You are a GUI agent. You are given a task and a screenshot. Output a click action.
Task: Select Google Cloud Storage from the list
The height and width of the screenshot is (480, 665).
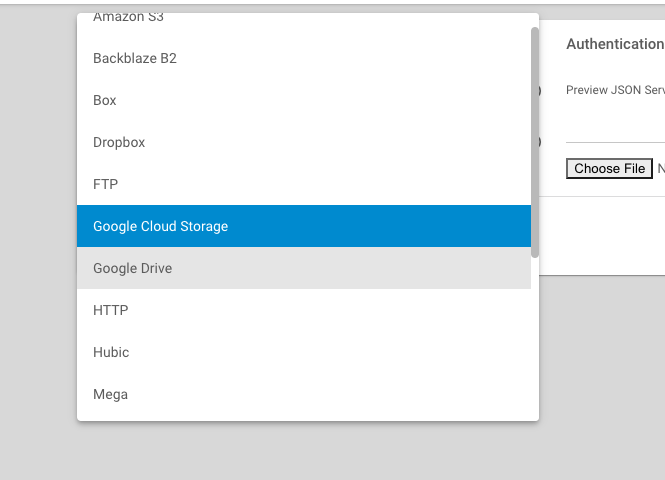pos(160,227)
